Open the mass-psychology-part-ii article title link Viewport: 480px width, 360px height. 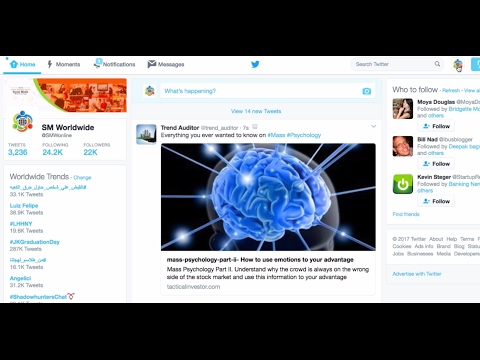point(260,260)
